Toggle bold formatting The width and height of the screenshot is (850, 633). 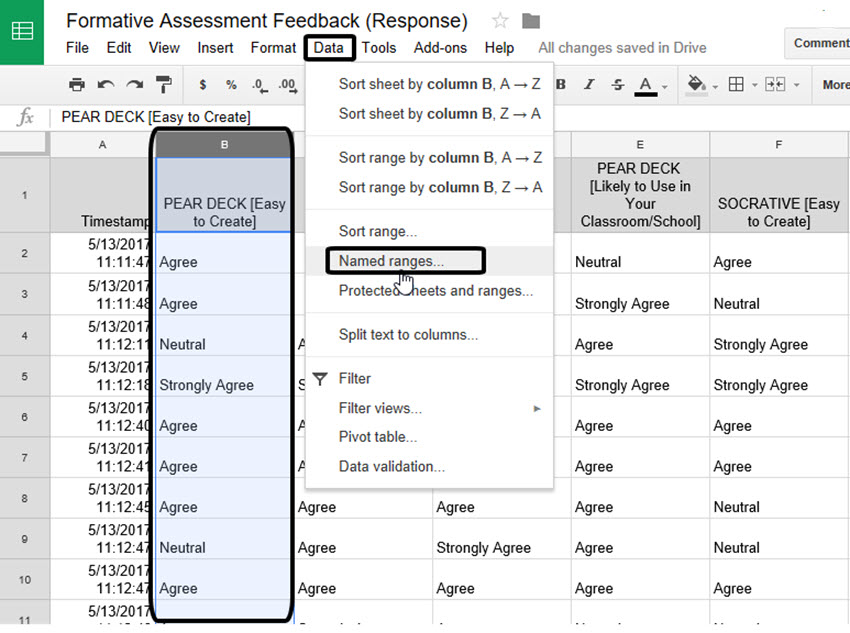click(x=561, y=85)
